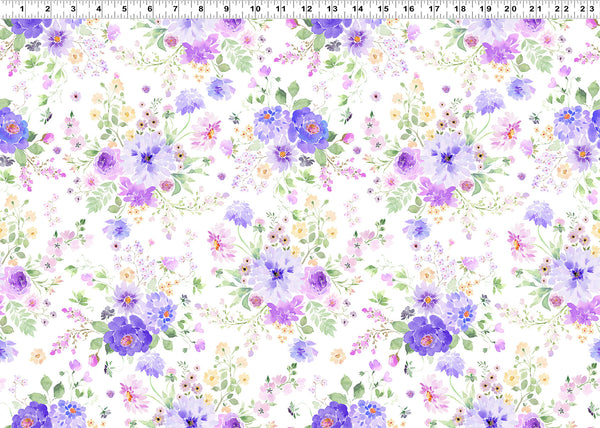Click the ruler number "15"

point(383,8)
